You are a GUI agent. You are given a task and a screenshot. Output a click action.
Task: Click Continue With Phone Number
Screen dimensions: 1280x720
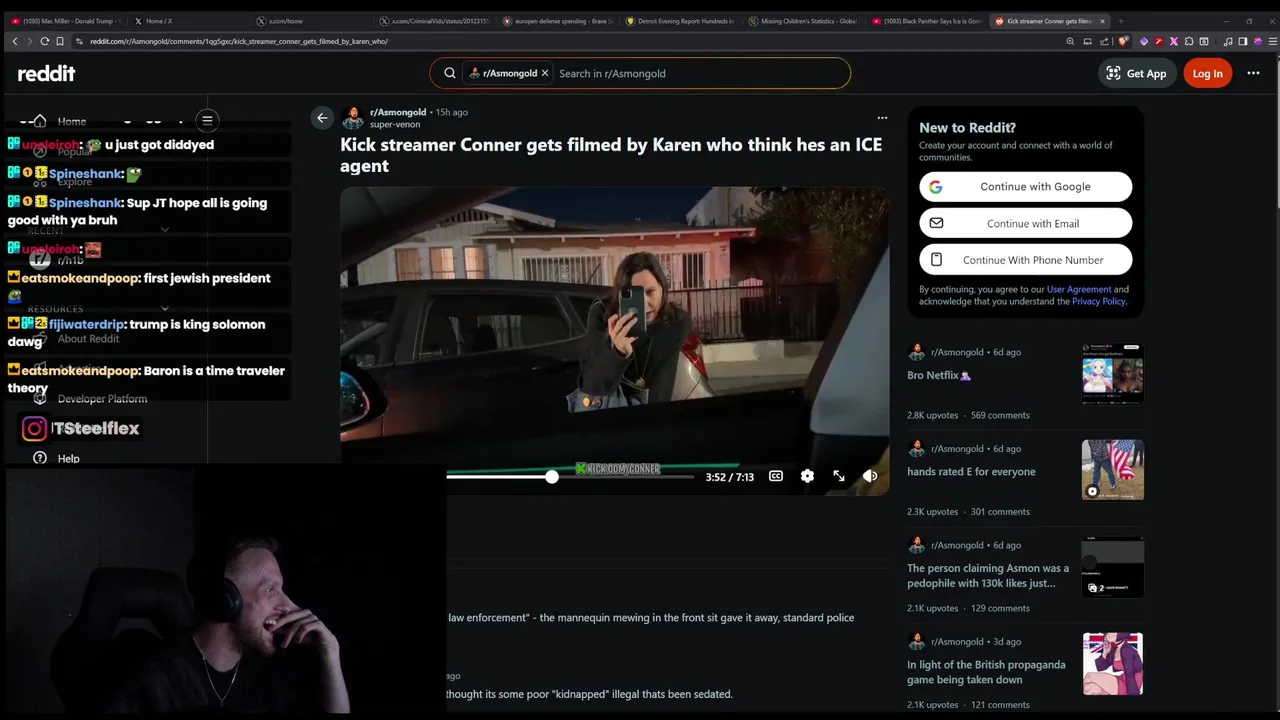coord(1026,260)
